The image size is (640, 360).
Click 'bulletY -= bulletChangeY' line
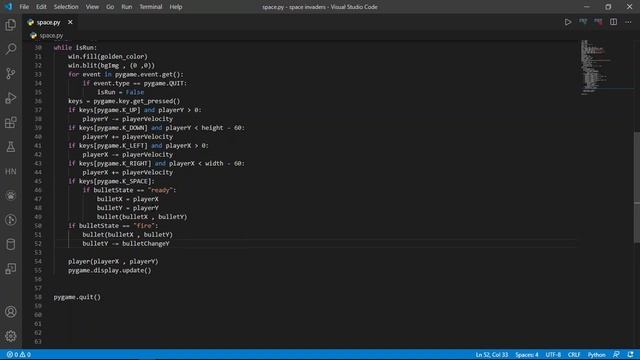tap(126, 244)
